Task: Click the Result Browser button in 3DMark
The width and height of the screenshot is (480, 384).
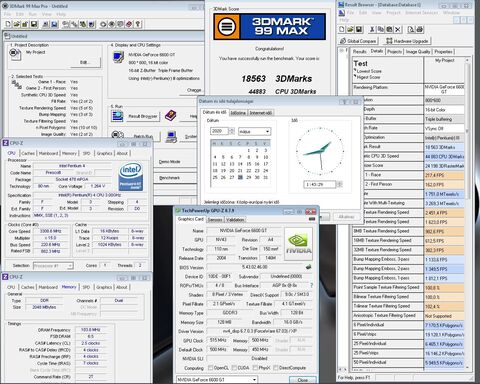Action: (x=143, y=116)
